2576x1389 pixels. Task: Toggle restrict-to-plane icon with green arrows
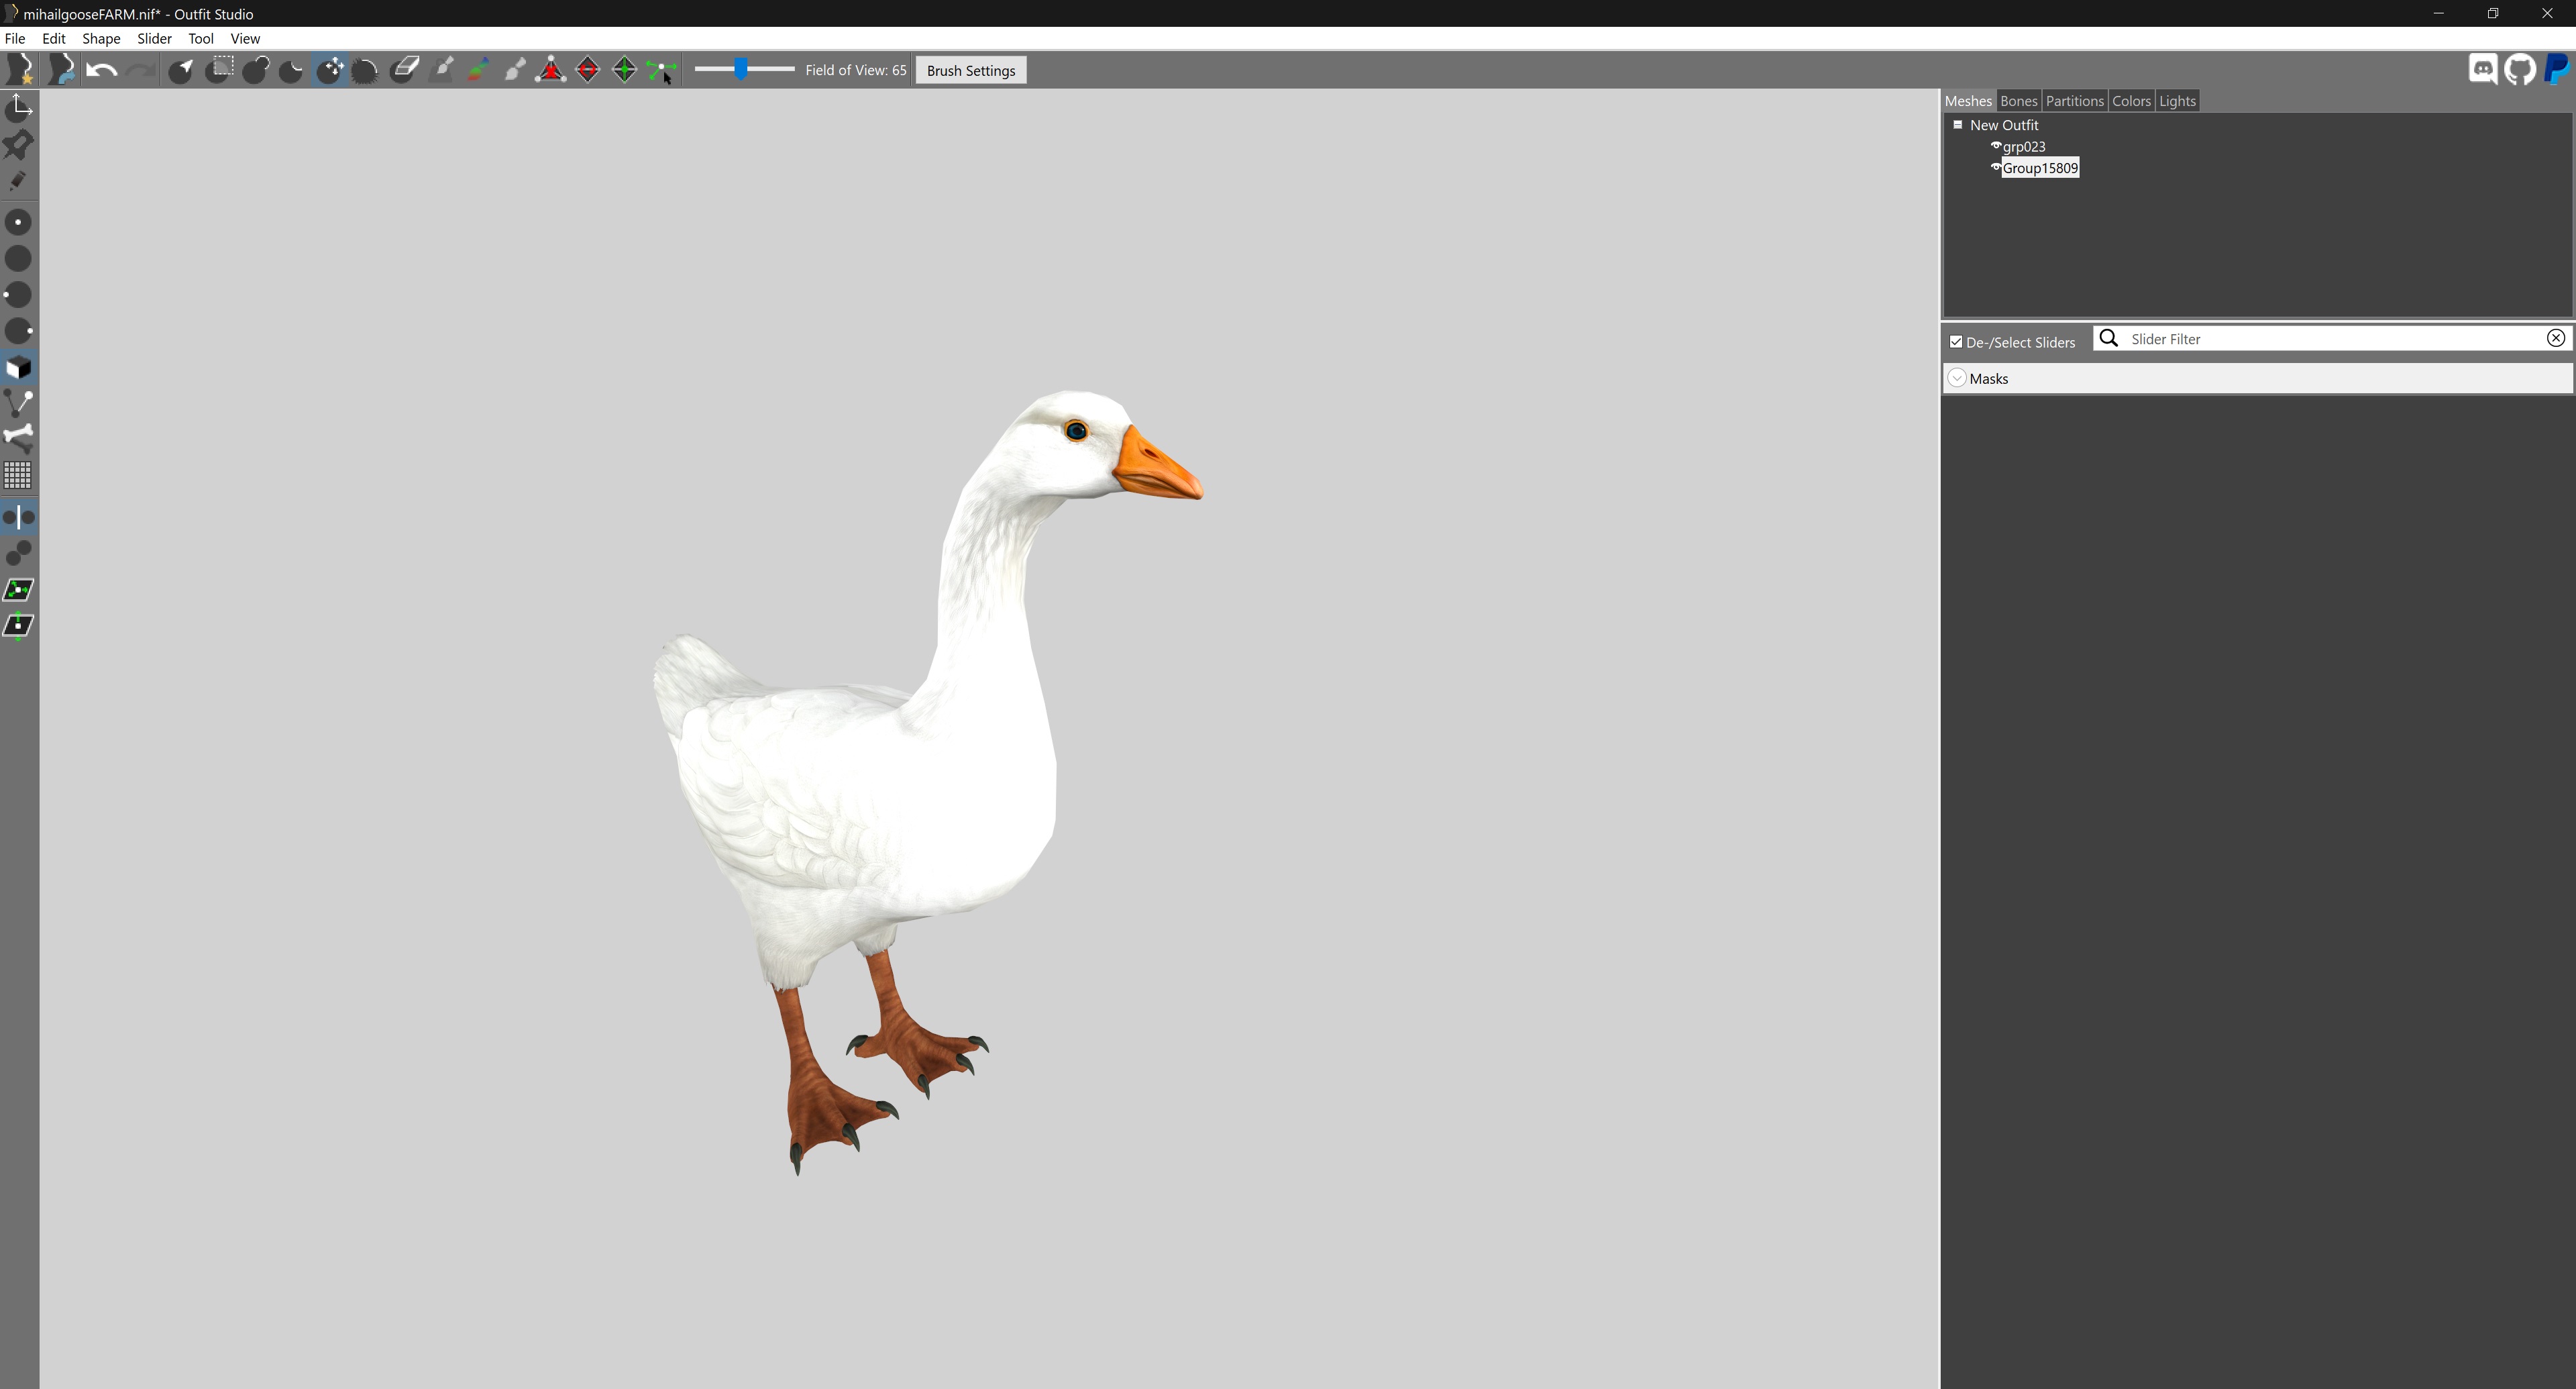(x=19, y=590)
